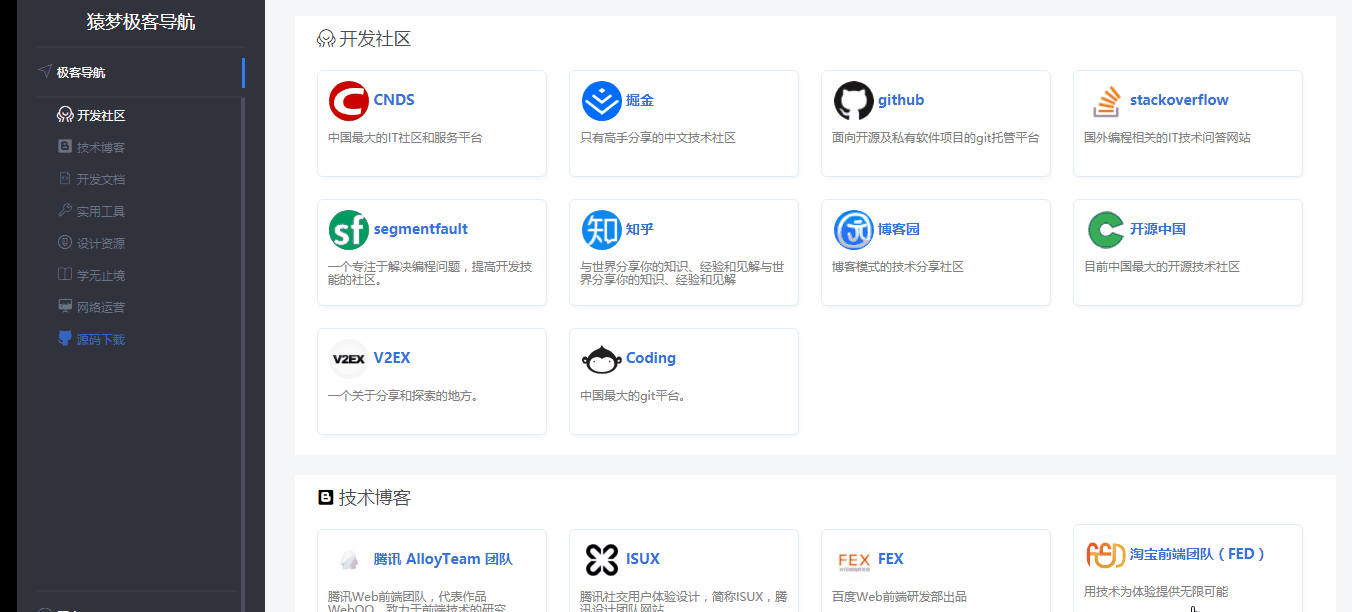
Task: Click description 一个关于分享和探索的地方。
Action: click(x=403, y=396)
